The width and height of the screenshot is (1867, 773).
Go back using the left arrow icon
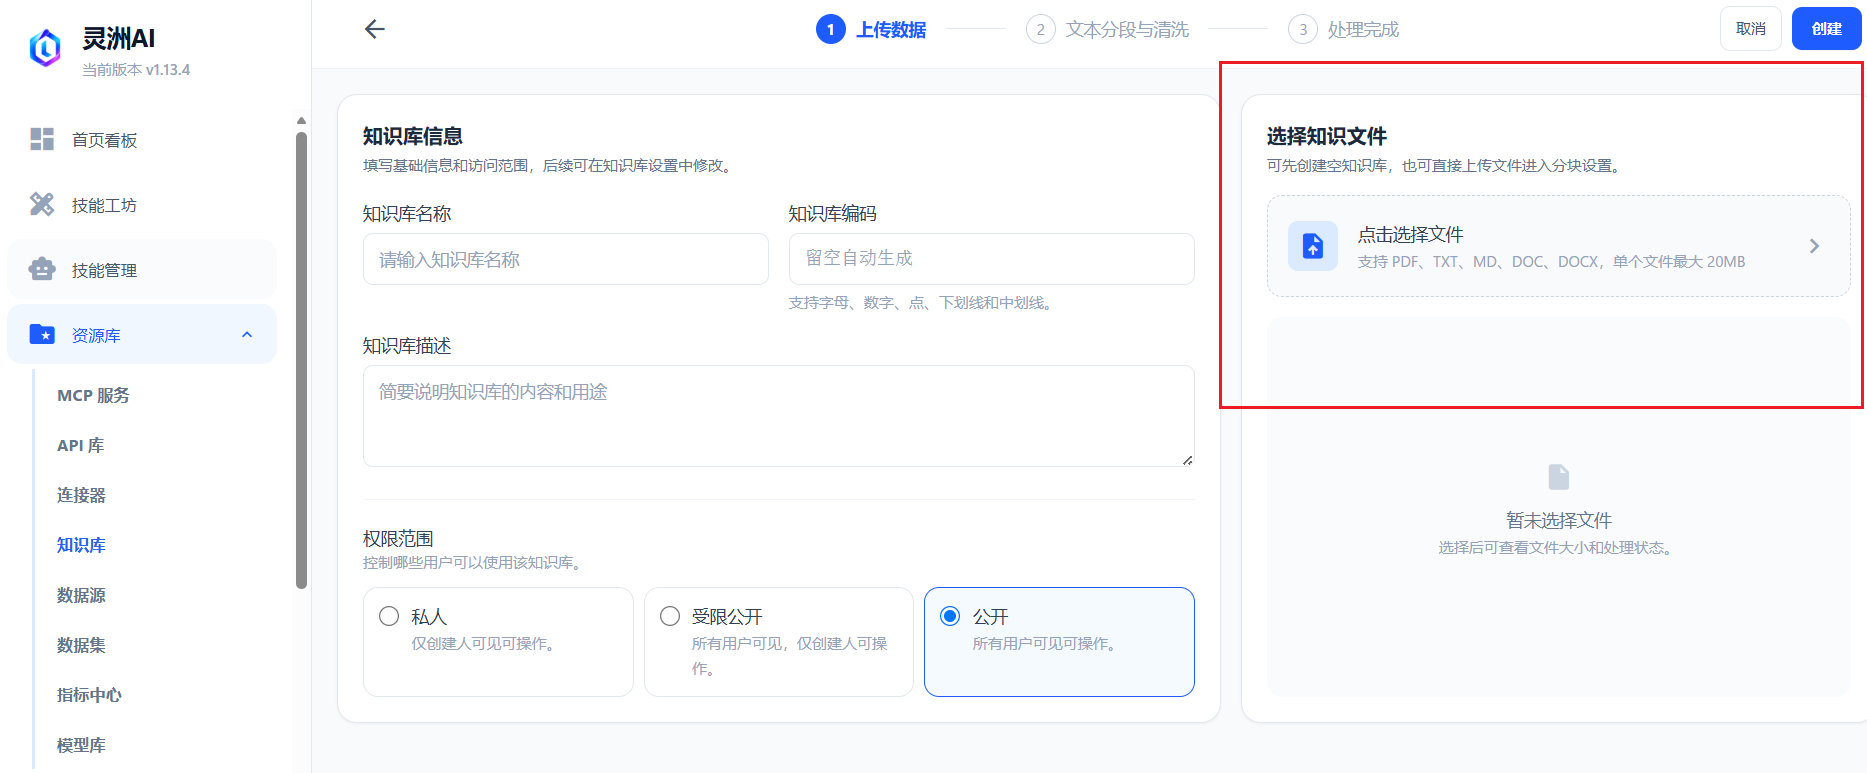pyautogui.click(x=375, y=29)
